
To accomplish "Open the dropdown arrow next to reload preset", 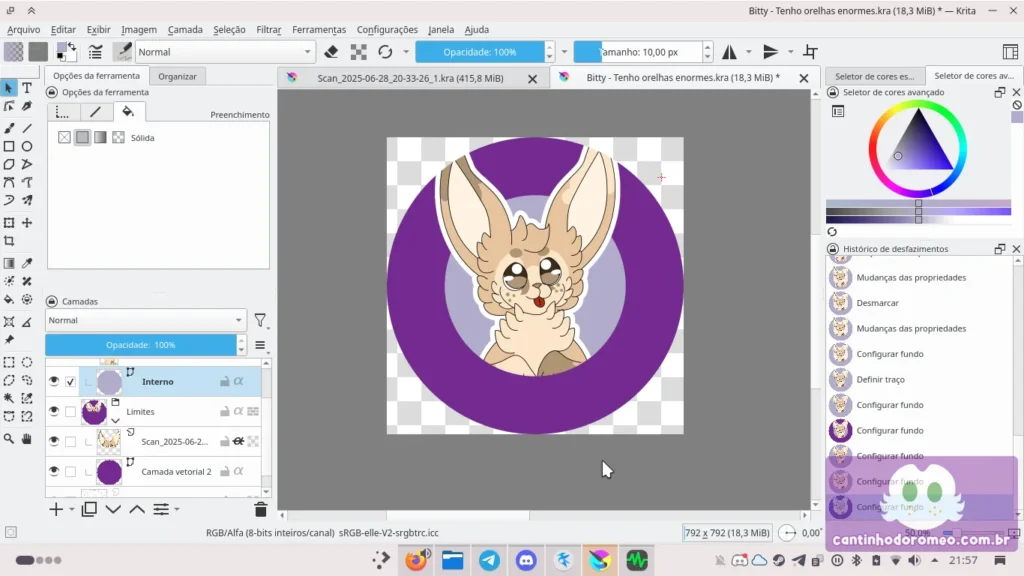I will pyautogui.click(x=406, y=52).
